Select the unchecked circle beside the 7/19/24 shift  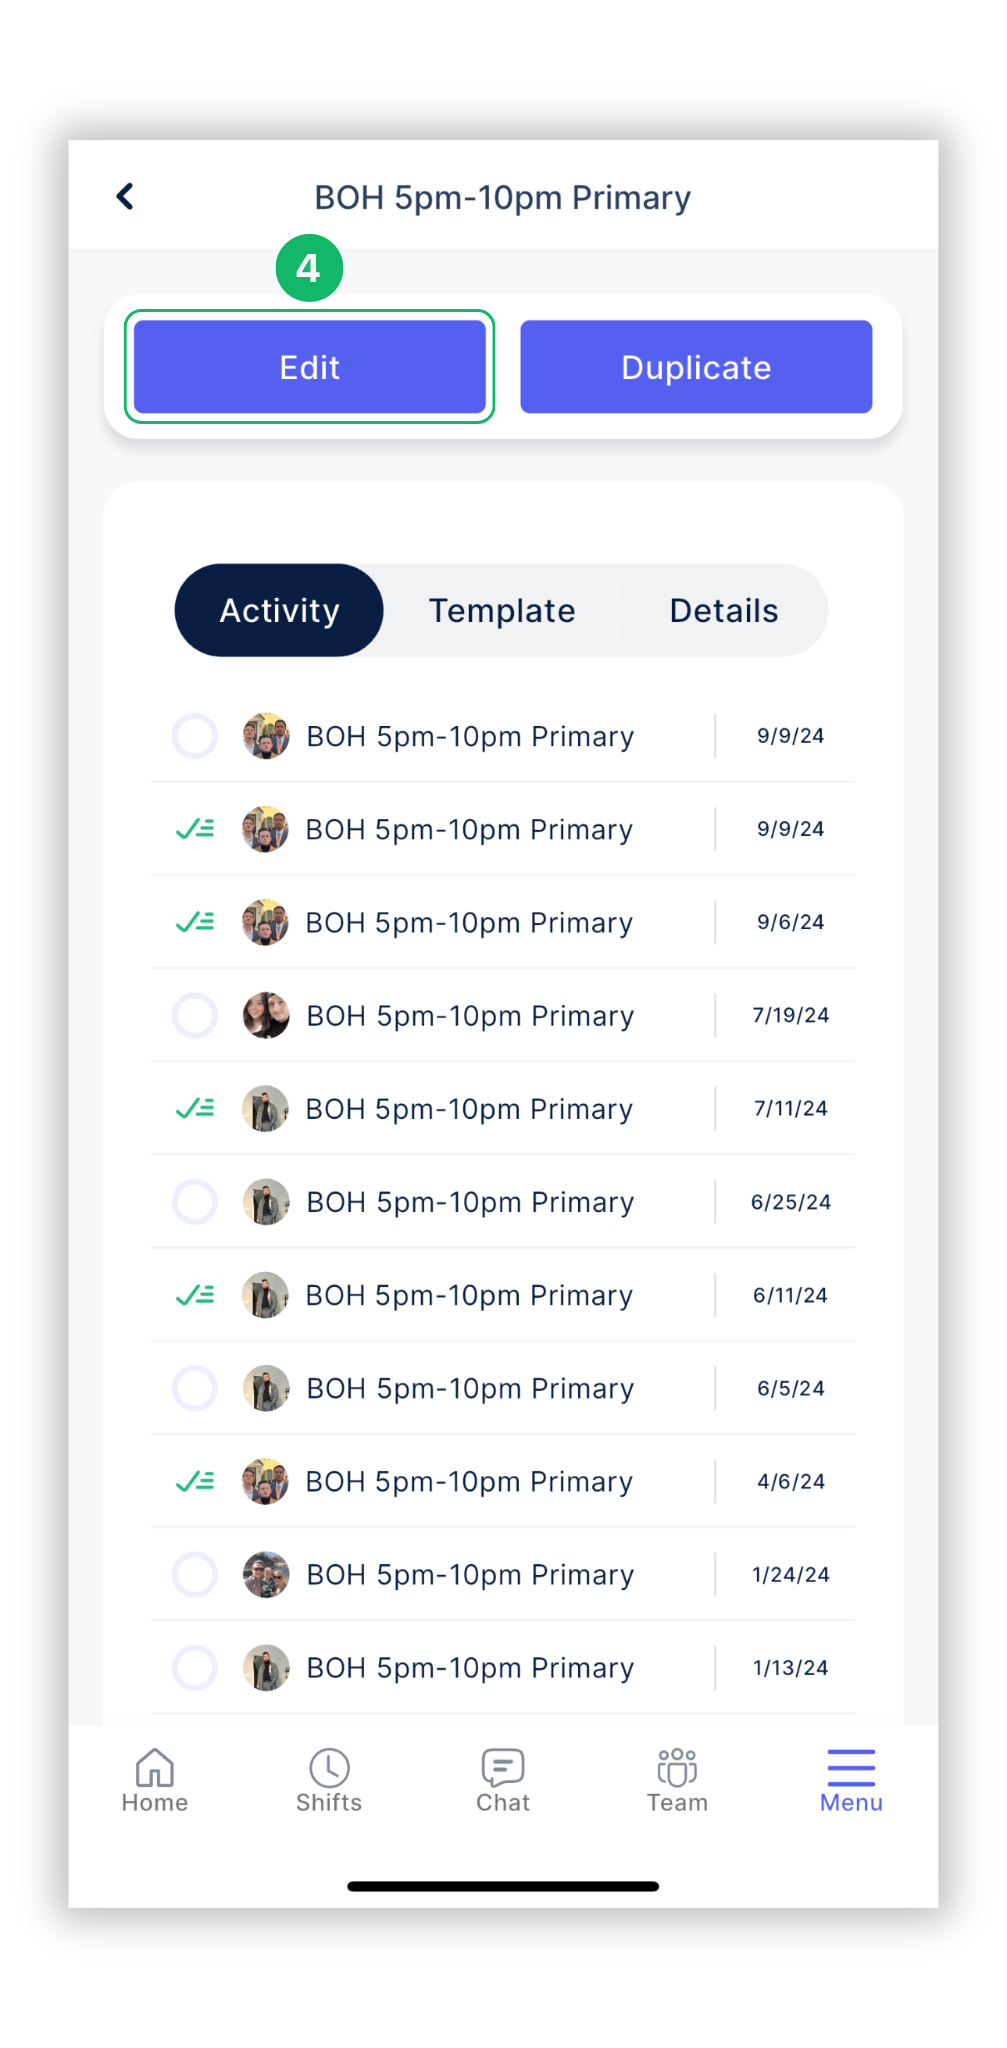196,1015
